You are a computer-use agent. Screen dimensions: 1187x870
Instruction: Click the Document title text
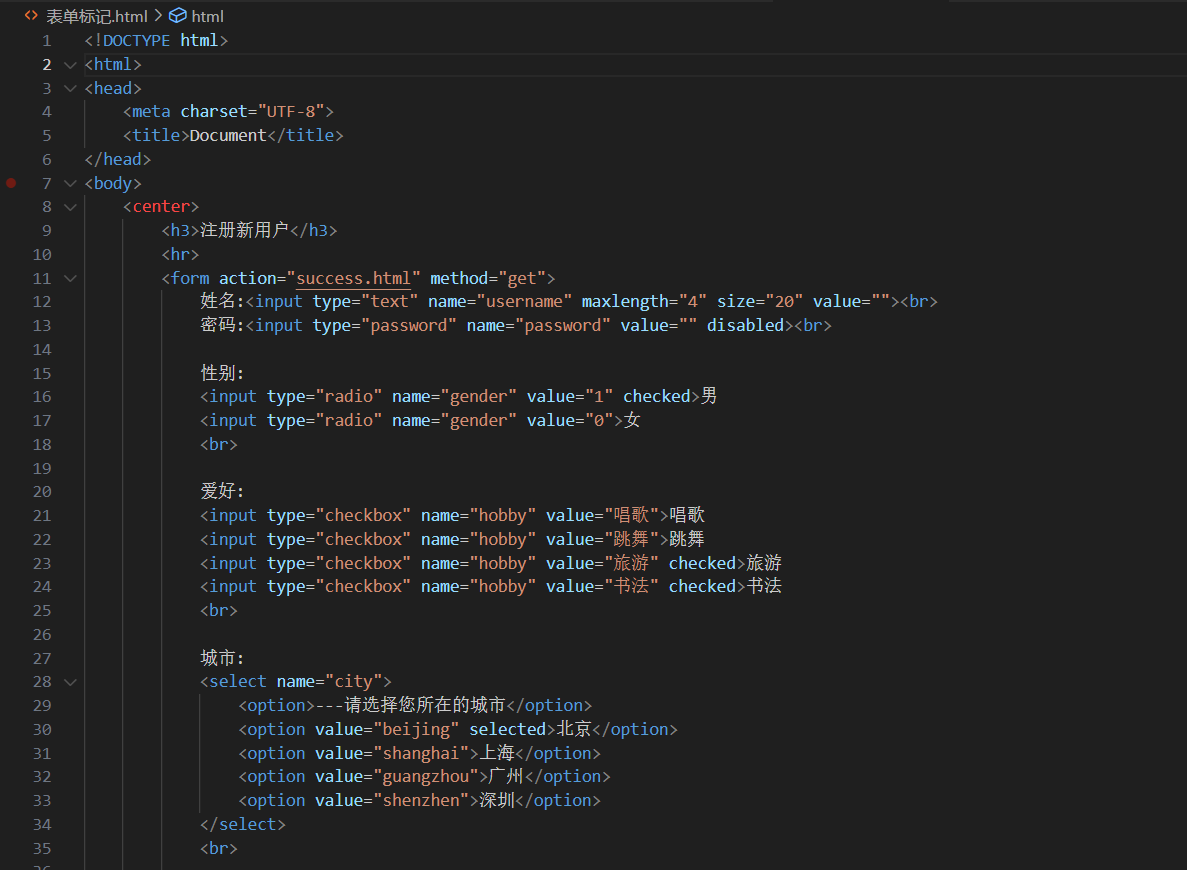click(x=228, y=136)
